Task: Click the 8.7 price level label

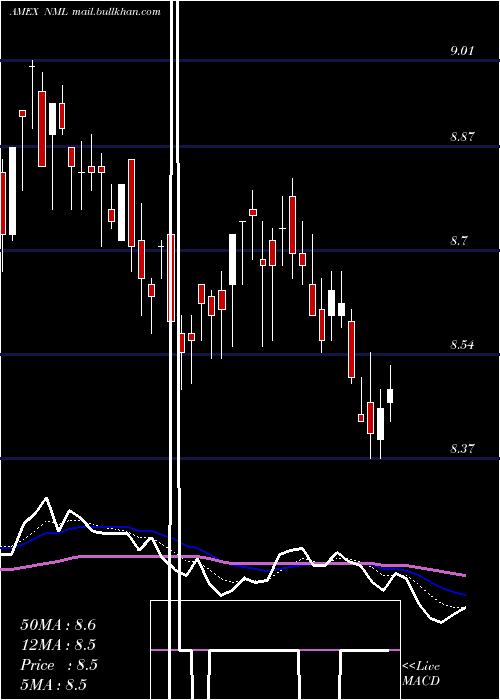Action: 459,241
